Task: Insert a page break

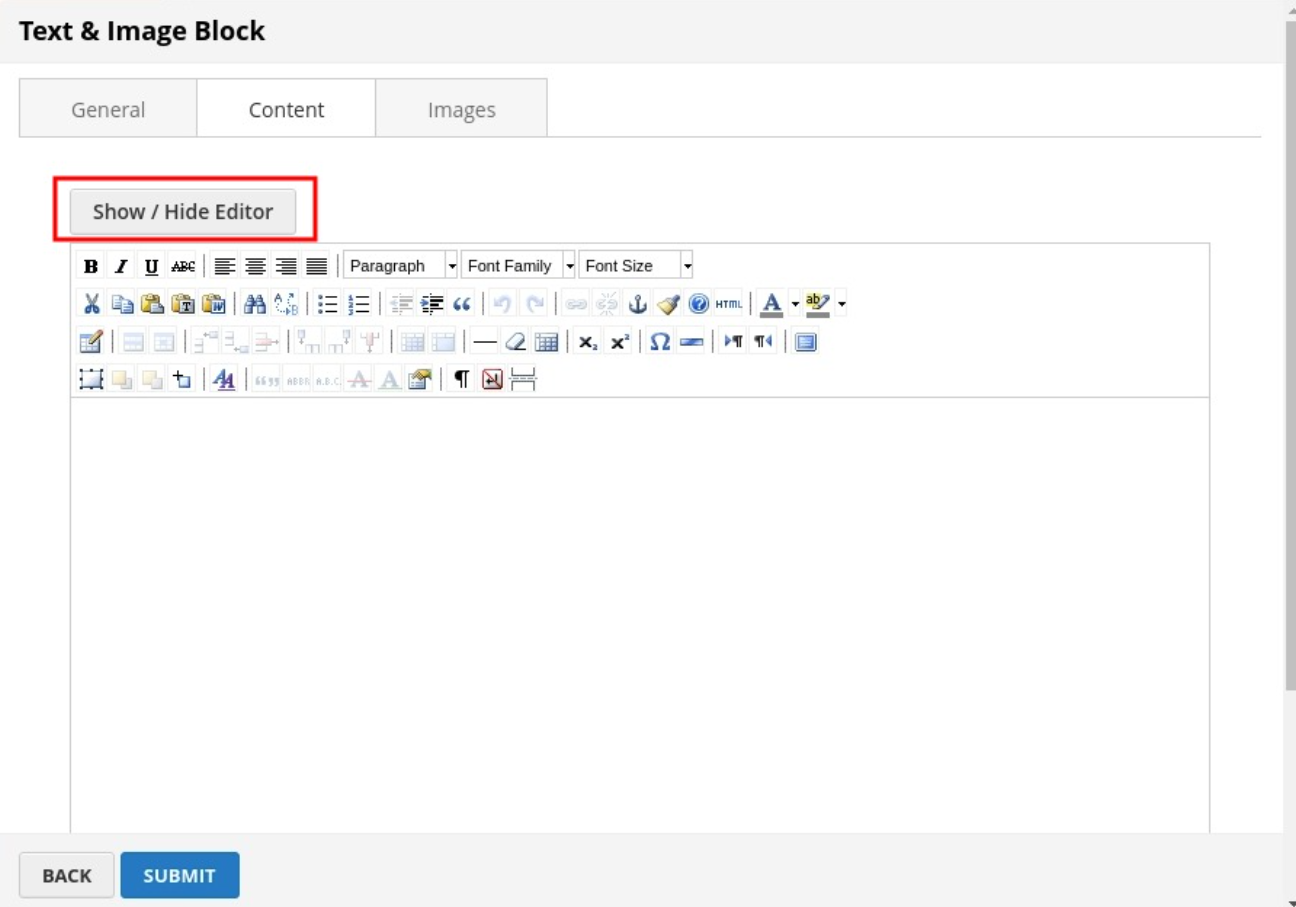Action: 523,380
